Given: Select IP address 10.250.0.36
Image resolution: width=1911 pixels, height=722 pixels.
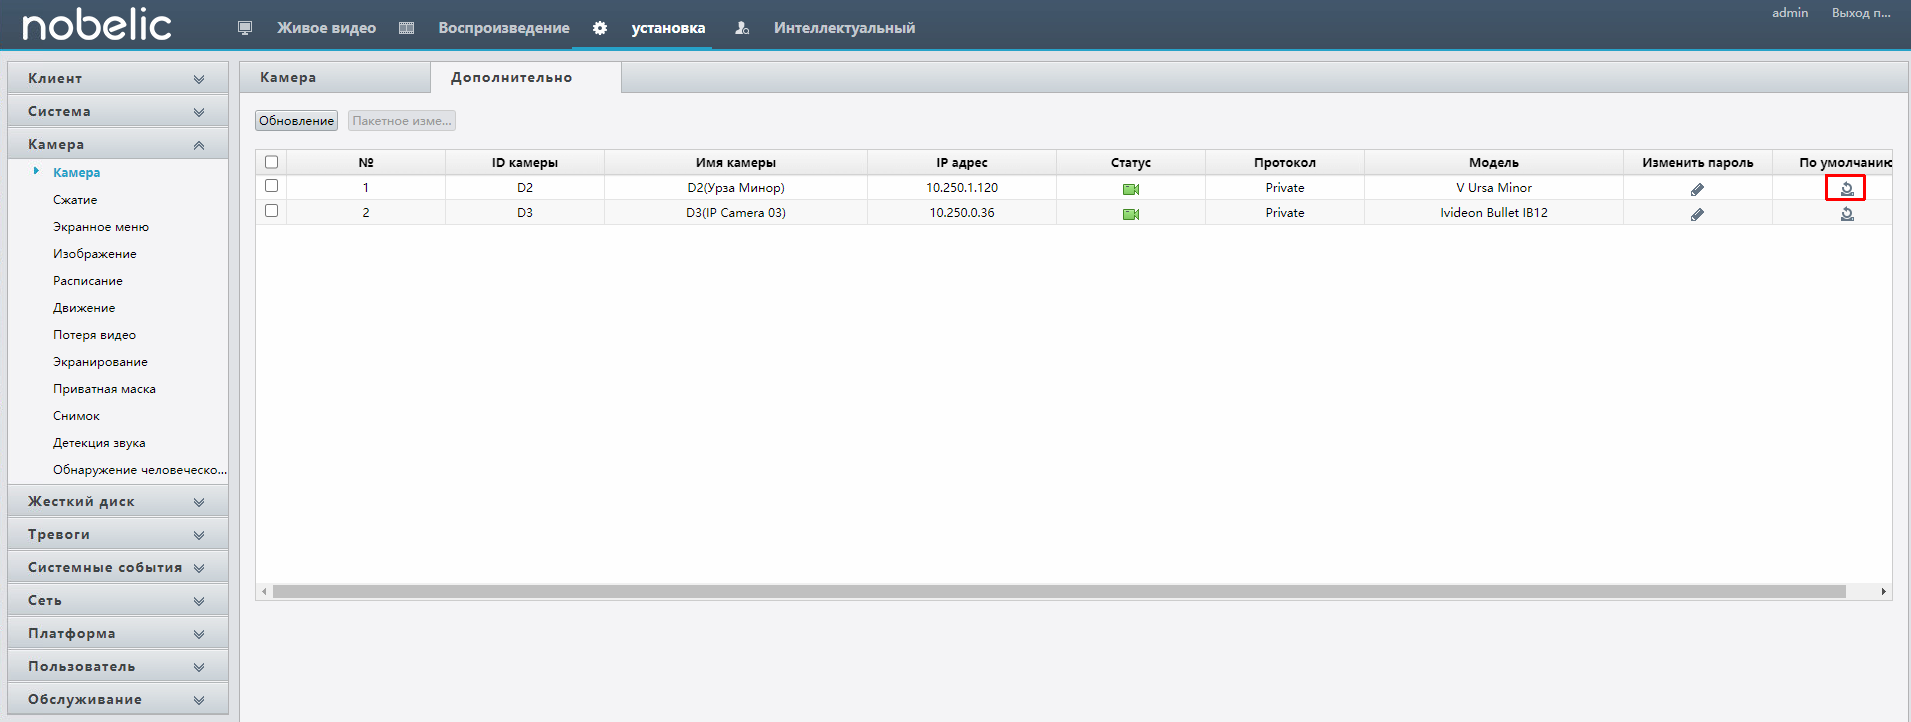Looking at the screenshot, I should [x=962, y=212].
